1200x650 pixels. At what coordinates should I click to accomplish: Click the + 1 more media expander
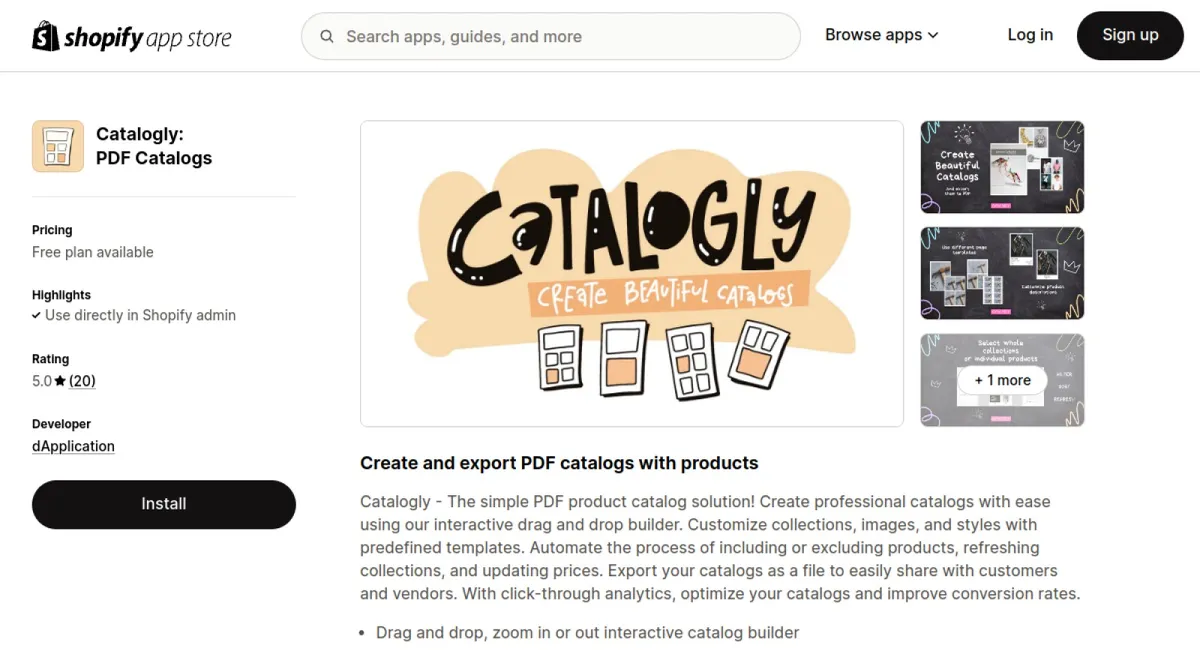click(1002, 380)
